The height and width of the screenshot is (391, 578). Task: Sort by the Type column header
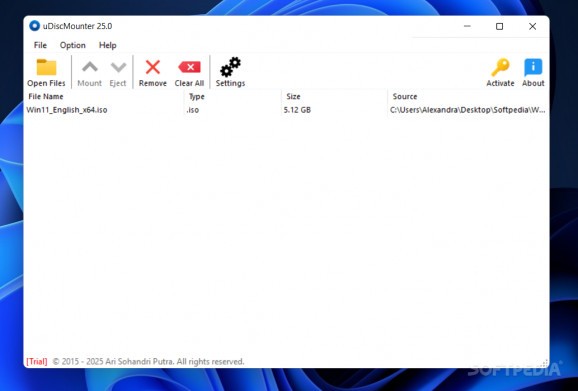tap(233, 97)
